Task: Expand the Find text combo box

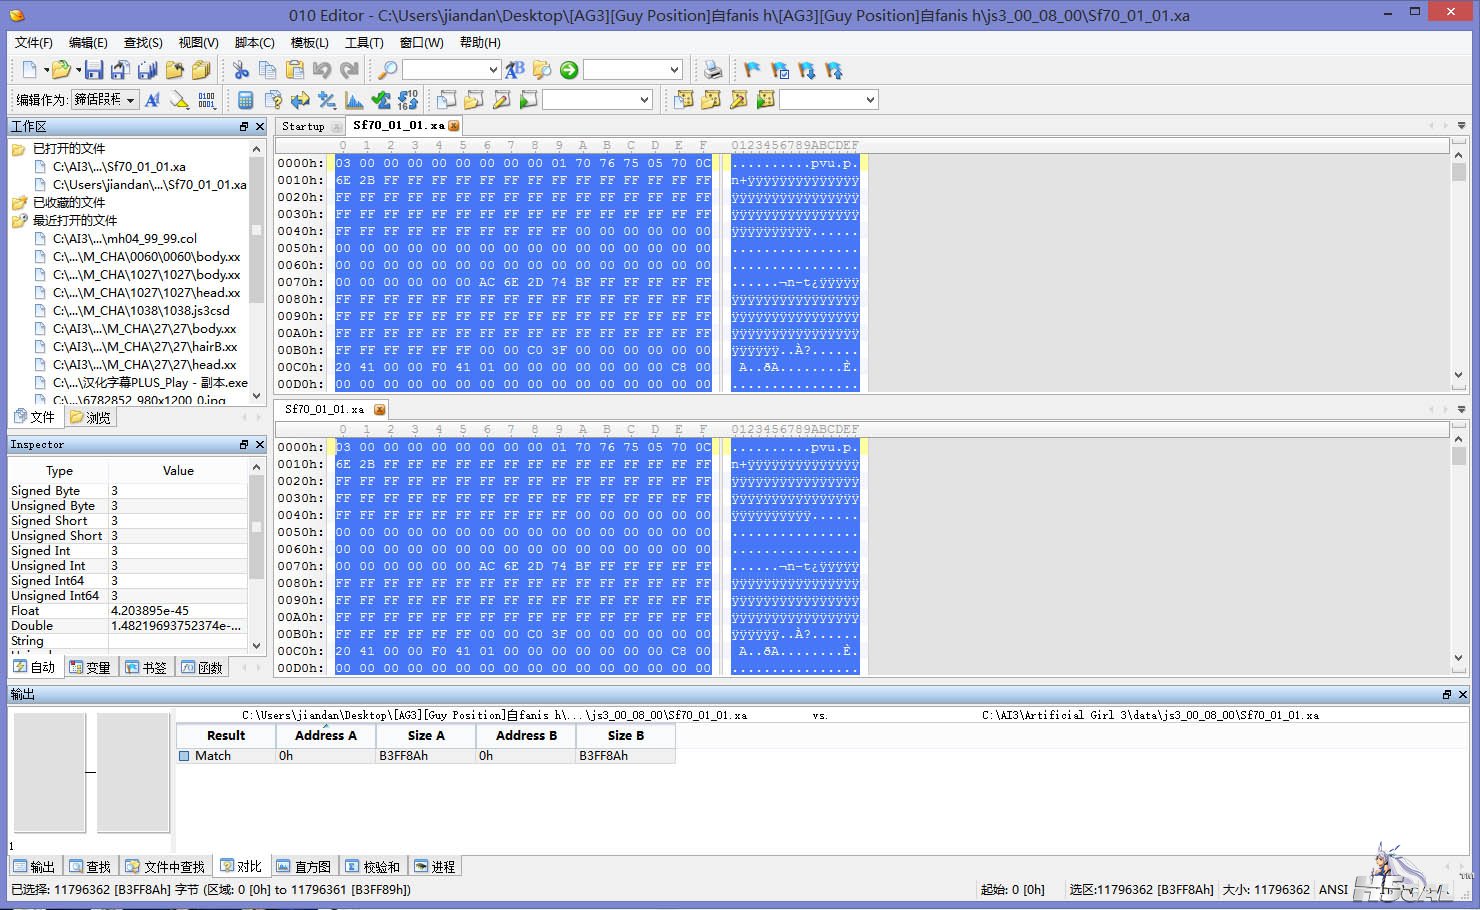Action: point(493,70)
